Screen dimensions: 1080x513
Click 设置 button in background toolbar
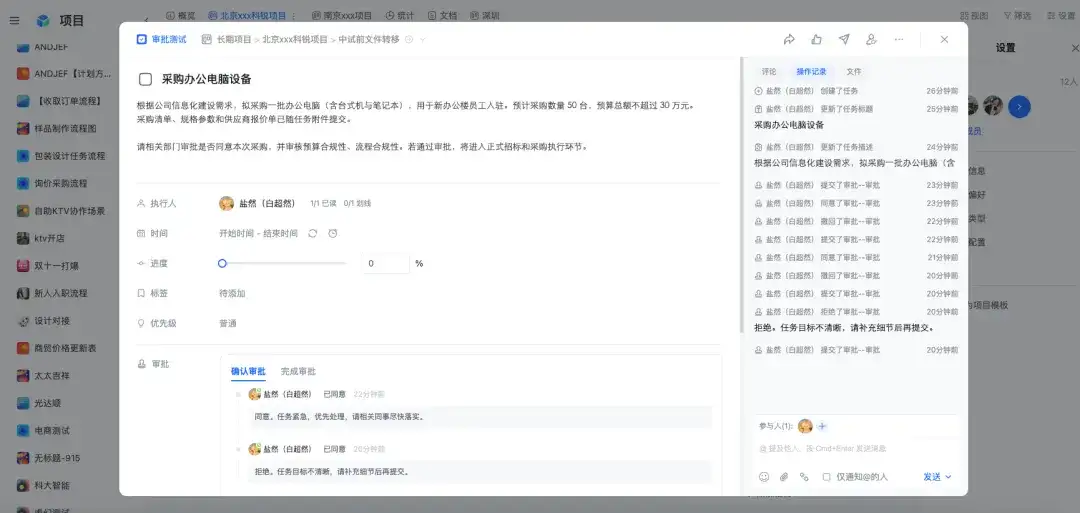point(1061,15)
